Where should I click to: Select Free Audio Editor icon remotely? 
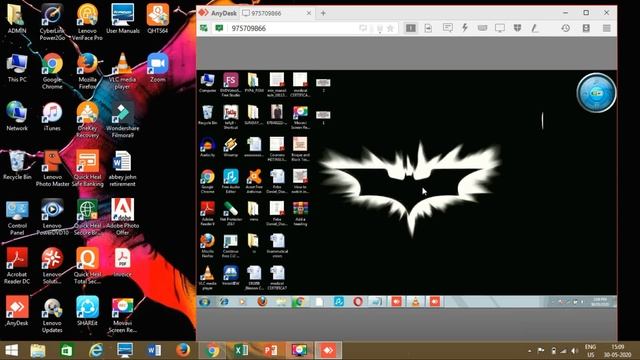click(x=231, y=181)
